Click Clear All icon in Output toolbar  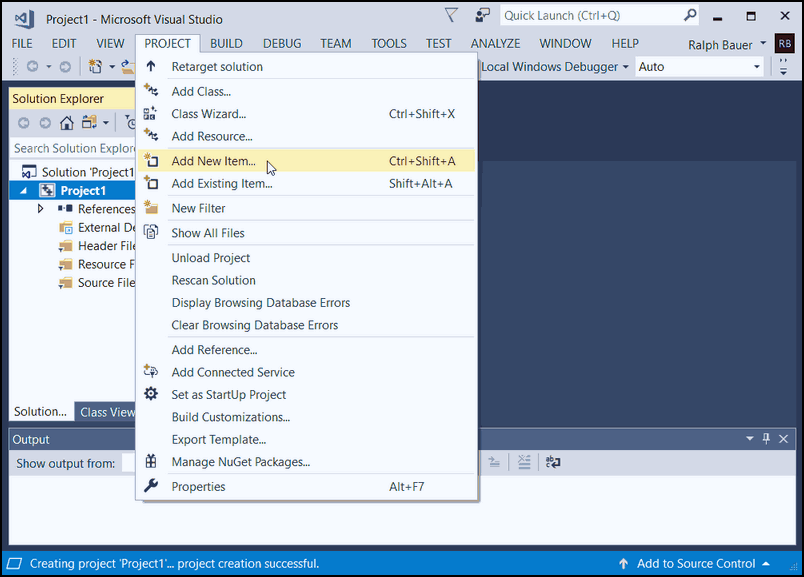click(524, 462)
